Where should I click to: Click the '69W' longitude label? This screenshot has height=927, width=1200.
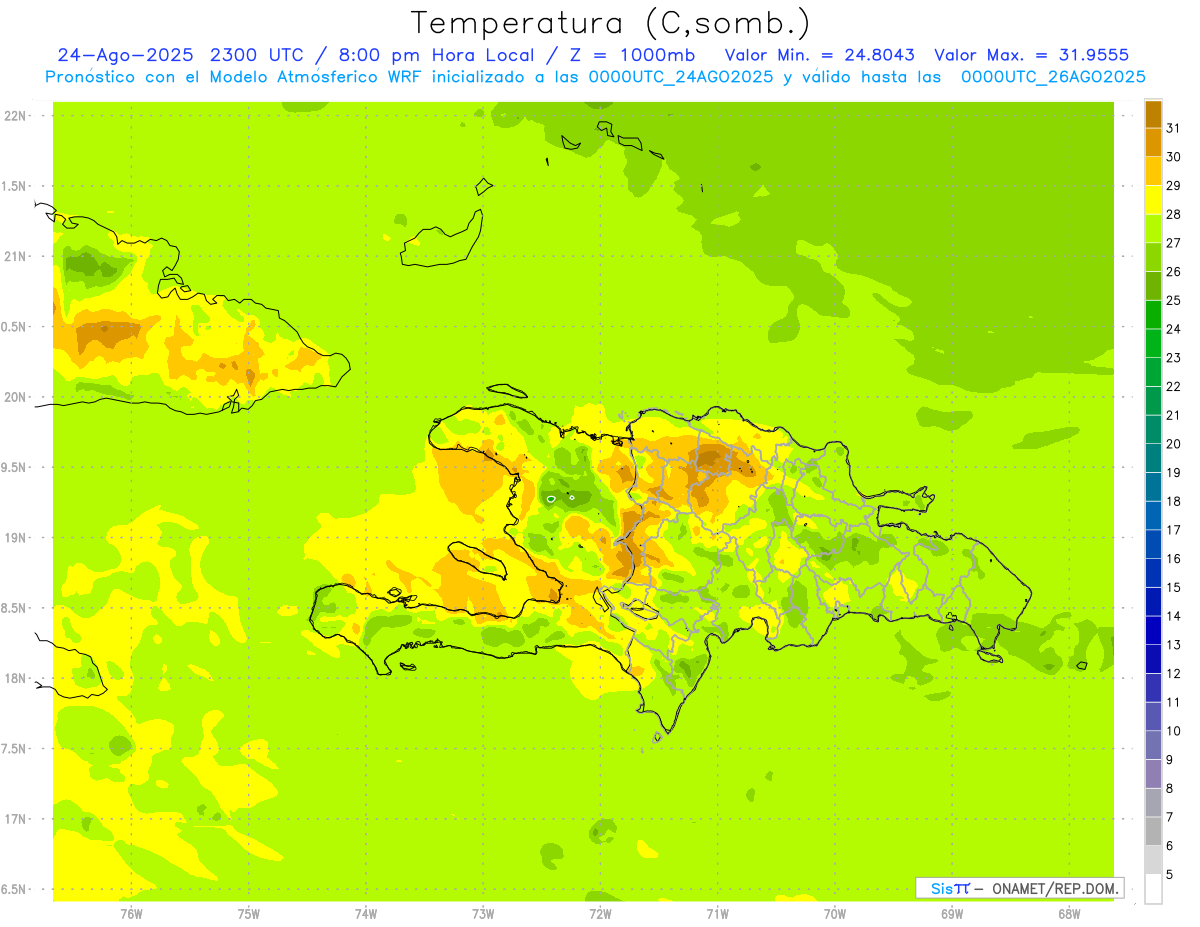[x=952, y=913]
